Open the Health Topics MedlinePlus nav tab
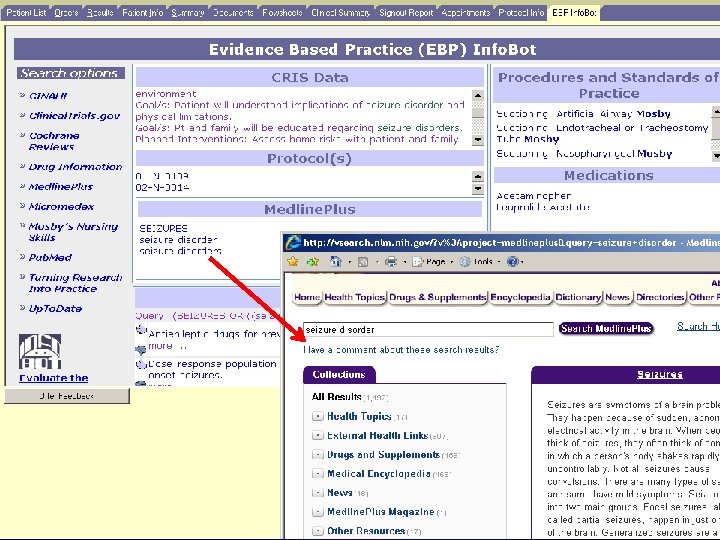720x540 pixels. 354,297
